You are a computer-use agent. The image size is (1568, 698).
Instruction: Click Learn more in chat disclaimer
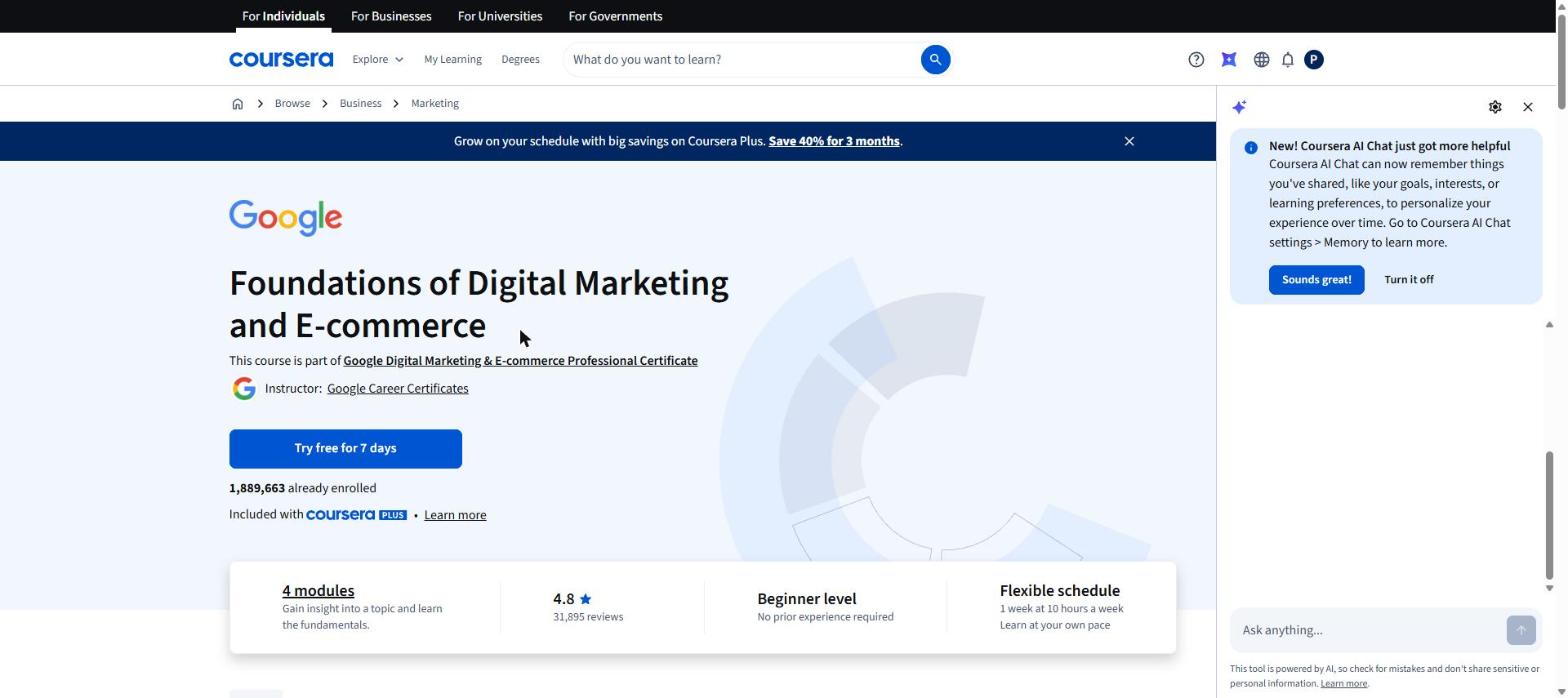[x=1343, y=684]
